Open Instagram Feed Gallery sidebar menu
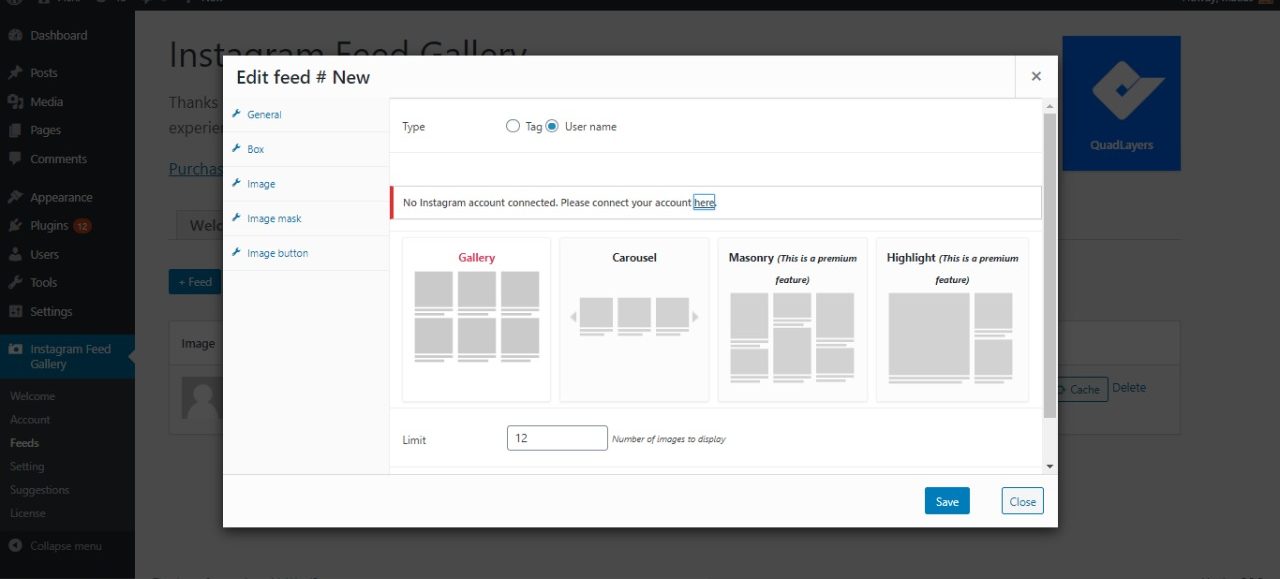Image resolution: width=1280 pixels, height=579 pixels. (x=67, y=356)
